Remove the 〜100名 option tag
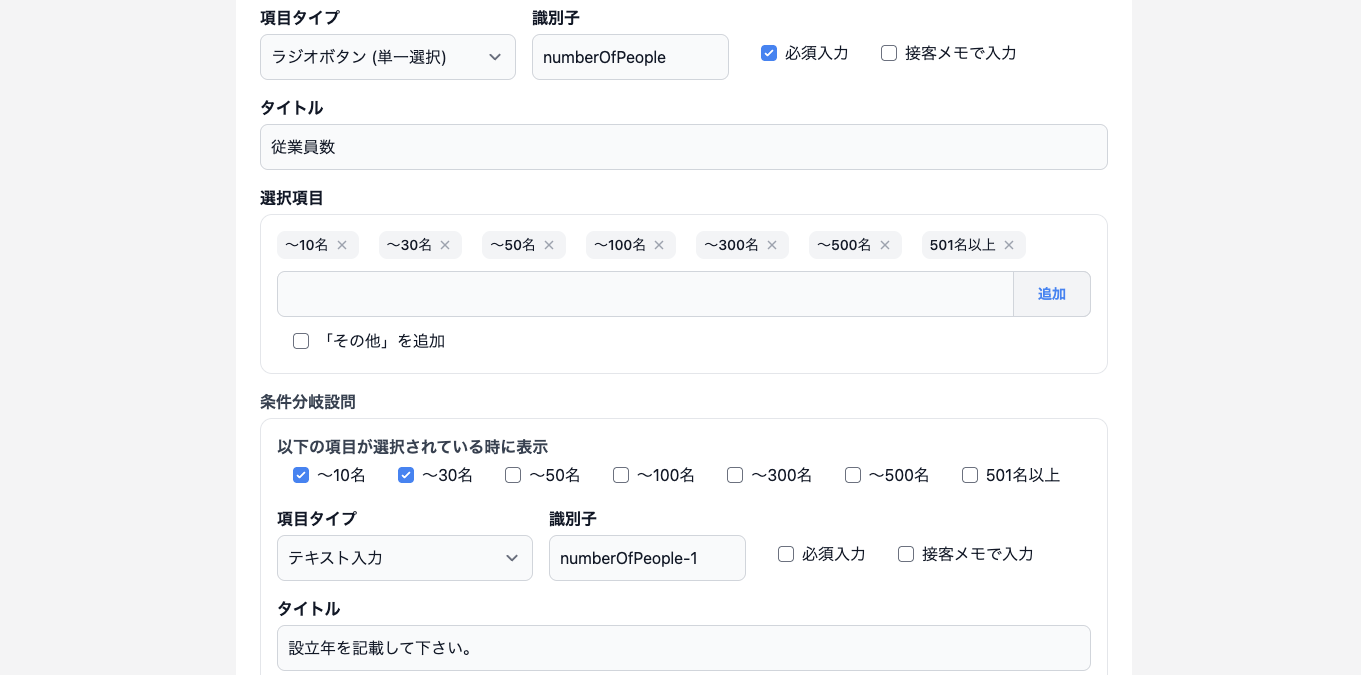1361x675 pixels. (x=659, y=245)
